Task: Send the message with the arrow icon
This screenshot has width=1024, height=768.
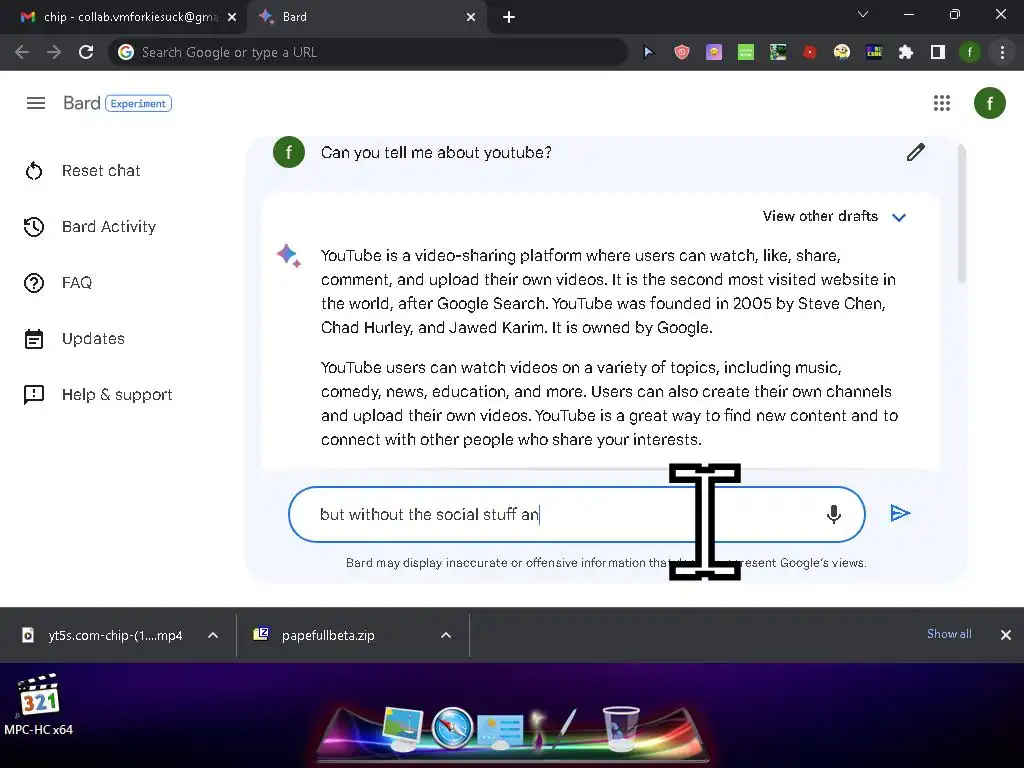Action: 900,513
